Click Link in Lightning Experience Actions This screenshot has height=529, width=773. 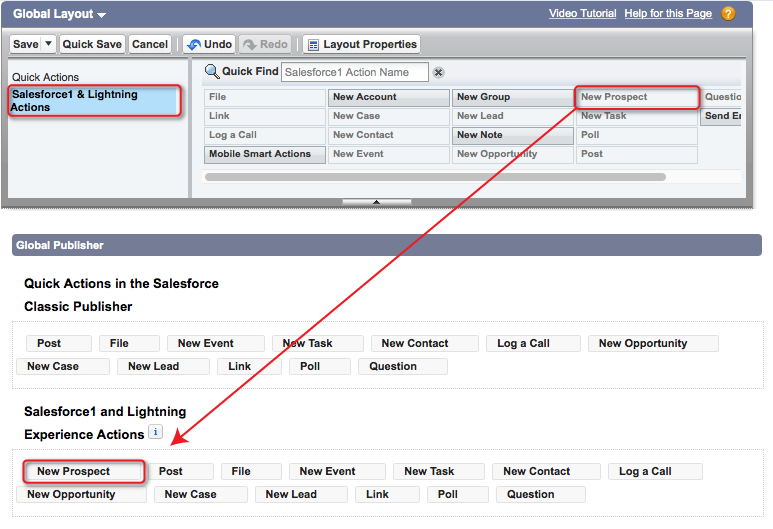[387, 494]
